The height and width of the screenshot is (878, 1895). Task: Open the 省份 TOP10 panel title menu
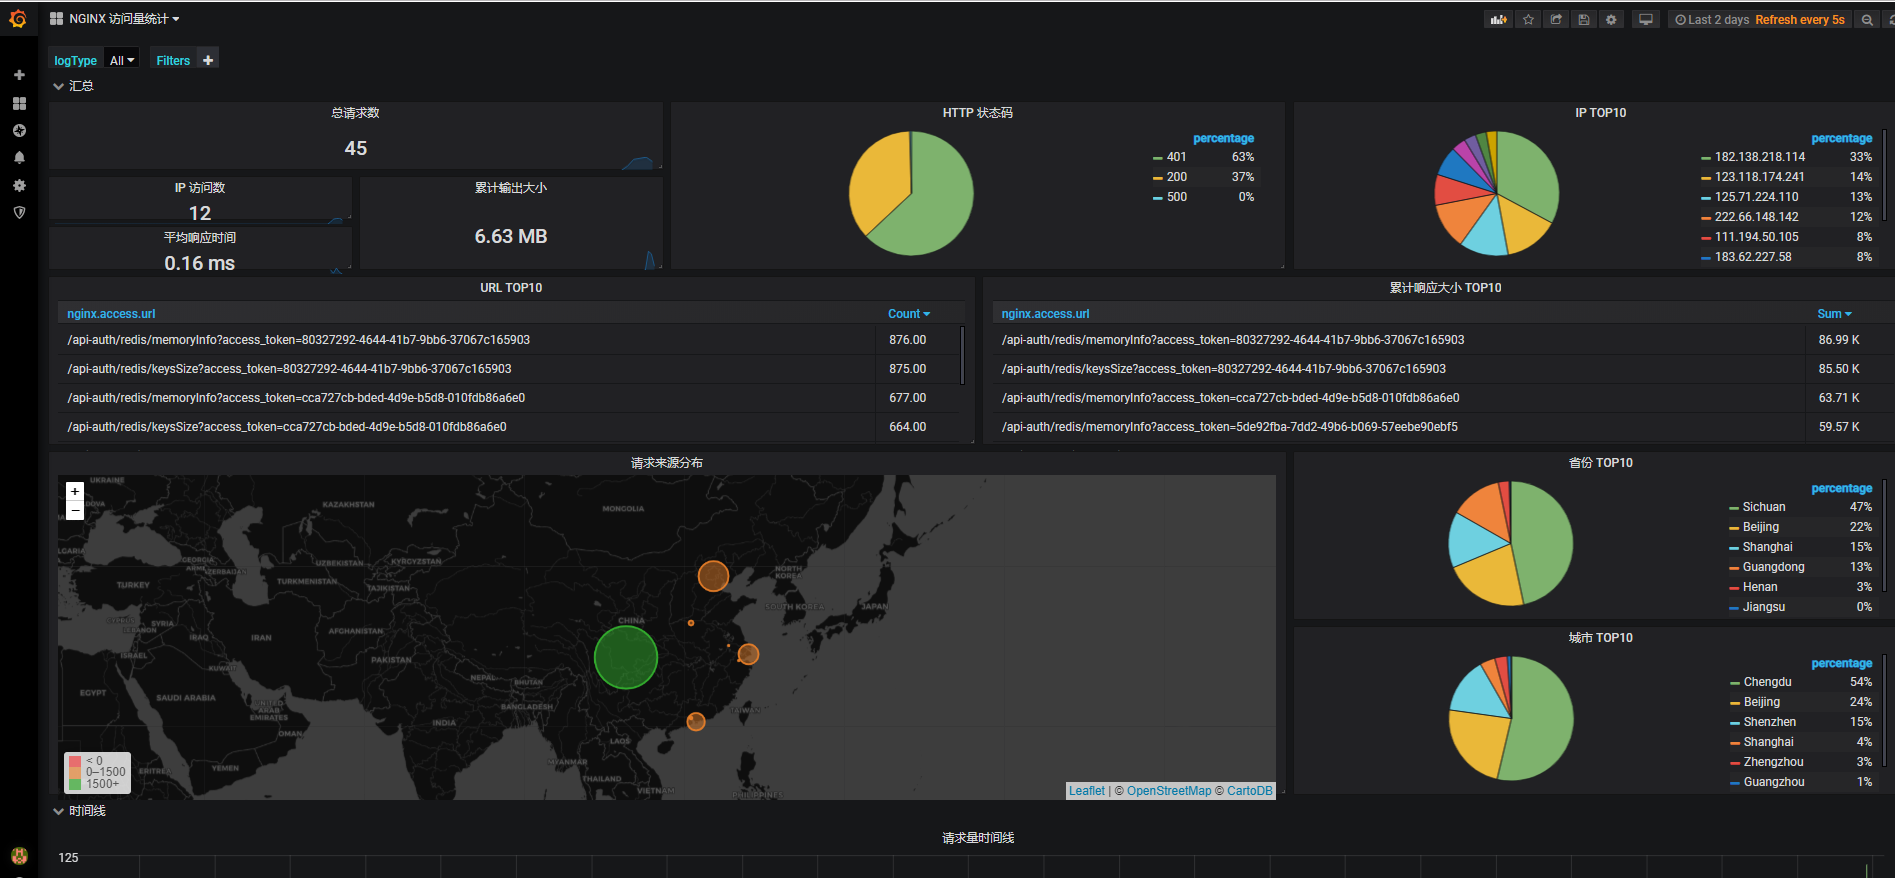[1600, 463]
